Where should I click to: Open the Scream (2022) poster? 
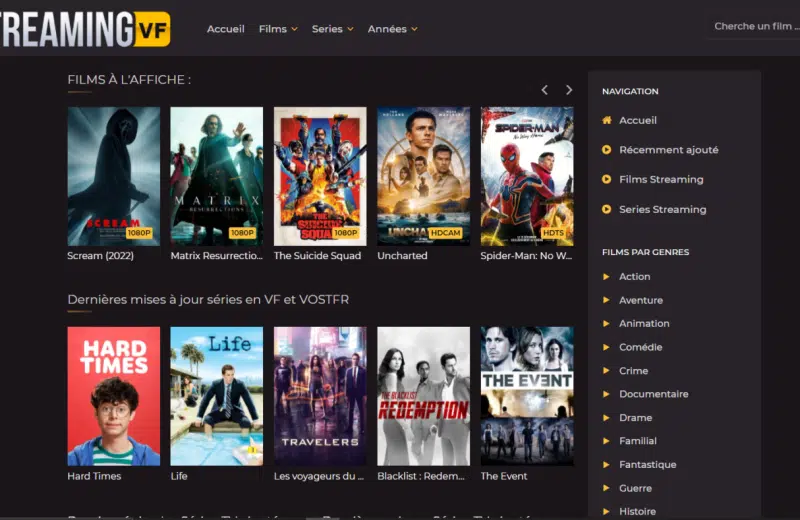113,176
